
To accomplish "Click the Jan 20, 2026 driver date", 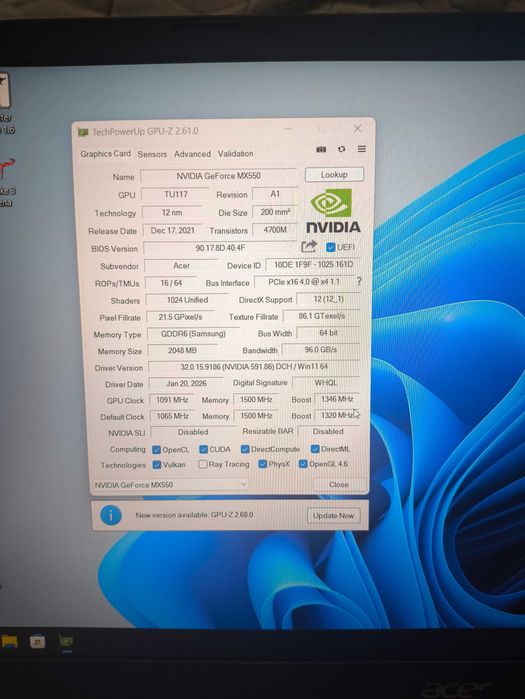I will 186,383.
